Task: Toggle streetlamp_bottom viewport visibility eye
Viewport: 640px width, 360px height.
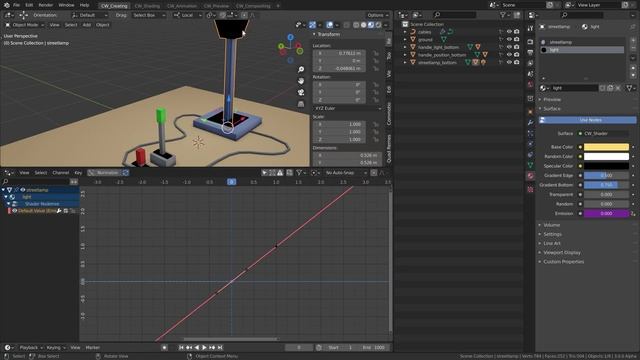Action: 509,62
